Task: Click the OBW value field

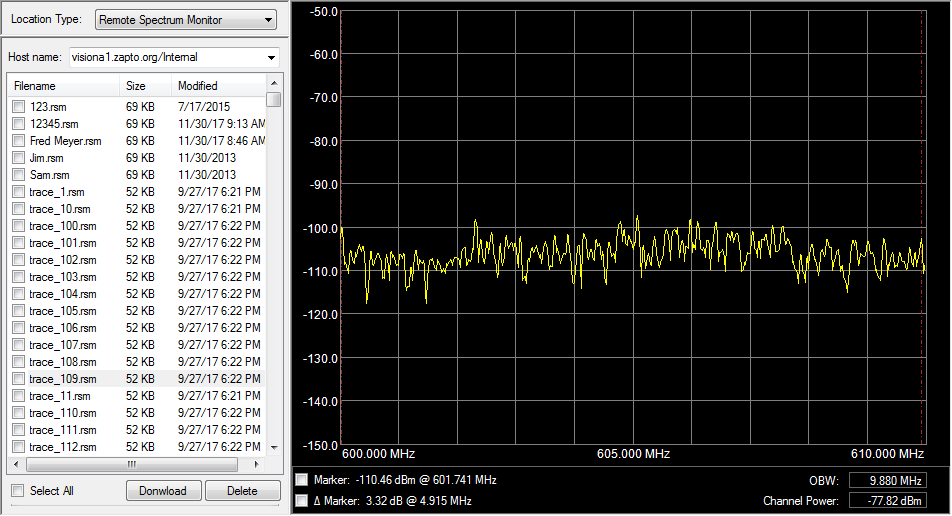Action: [x=887, y=481]
